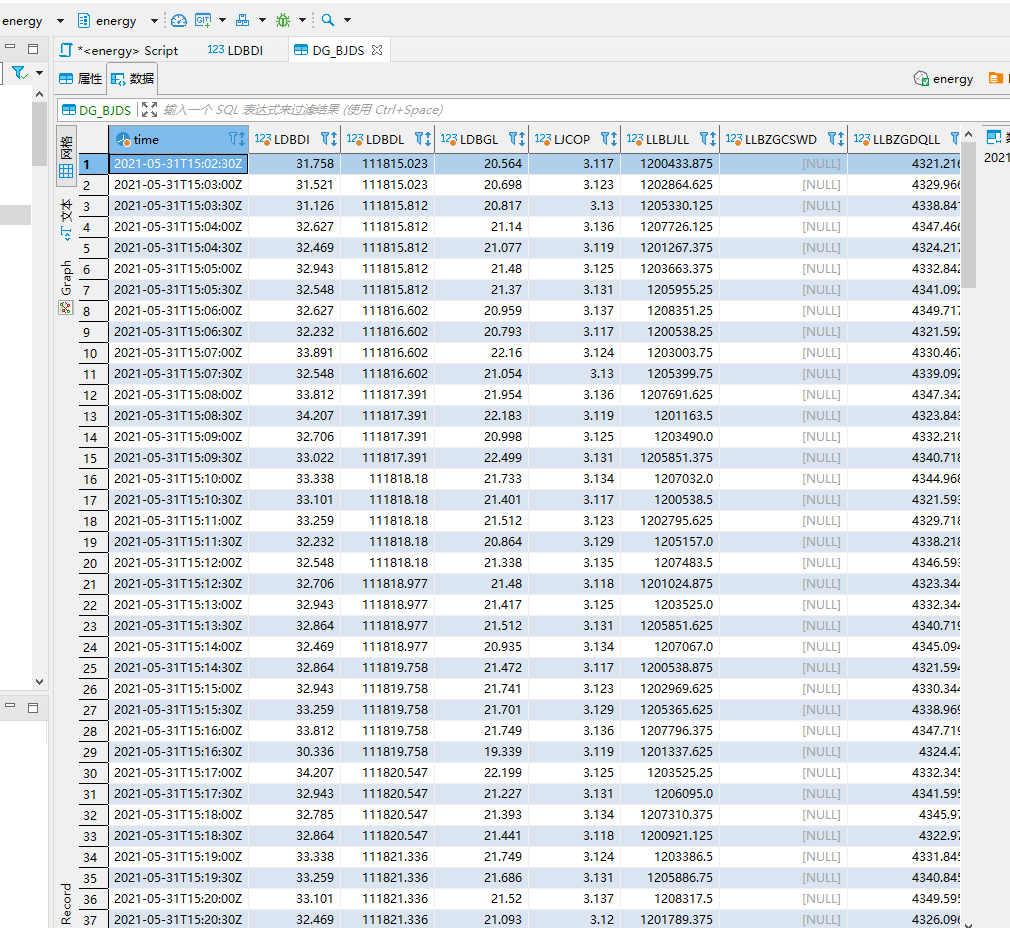
Task: Switch to the LDBDI editor tab
Action: tap(236, 50)
